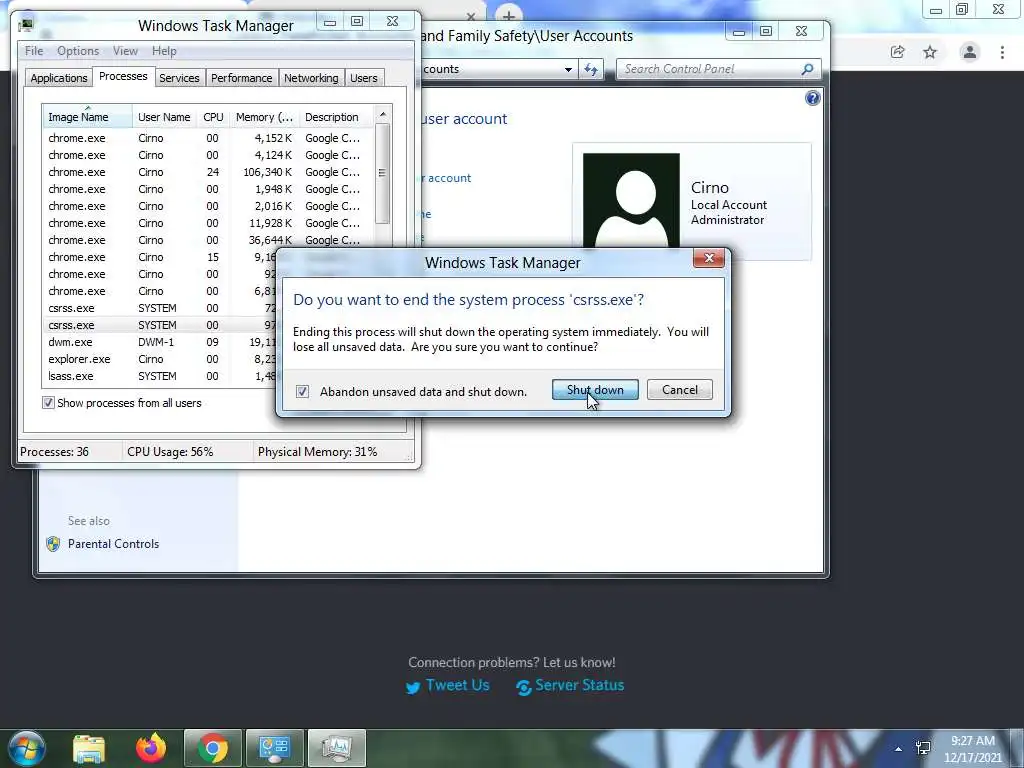The width and height of the screenshot is (1024, 768).
Task: Sort processes by Image Name column
Action: 88,117
